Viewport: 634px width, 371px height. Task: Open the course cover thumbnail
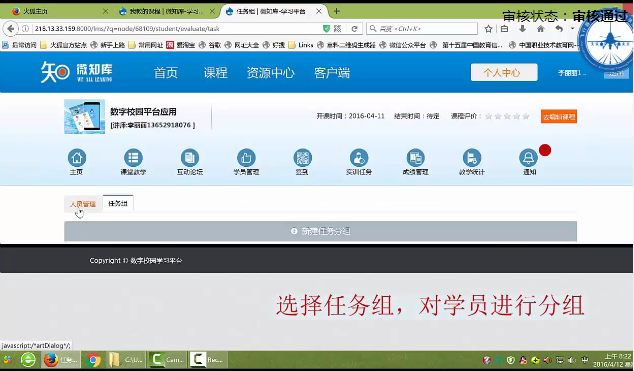(85, 116)
